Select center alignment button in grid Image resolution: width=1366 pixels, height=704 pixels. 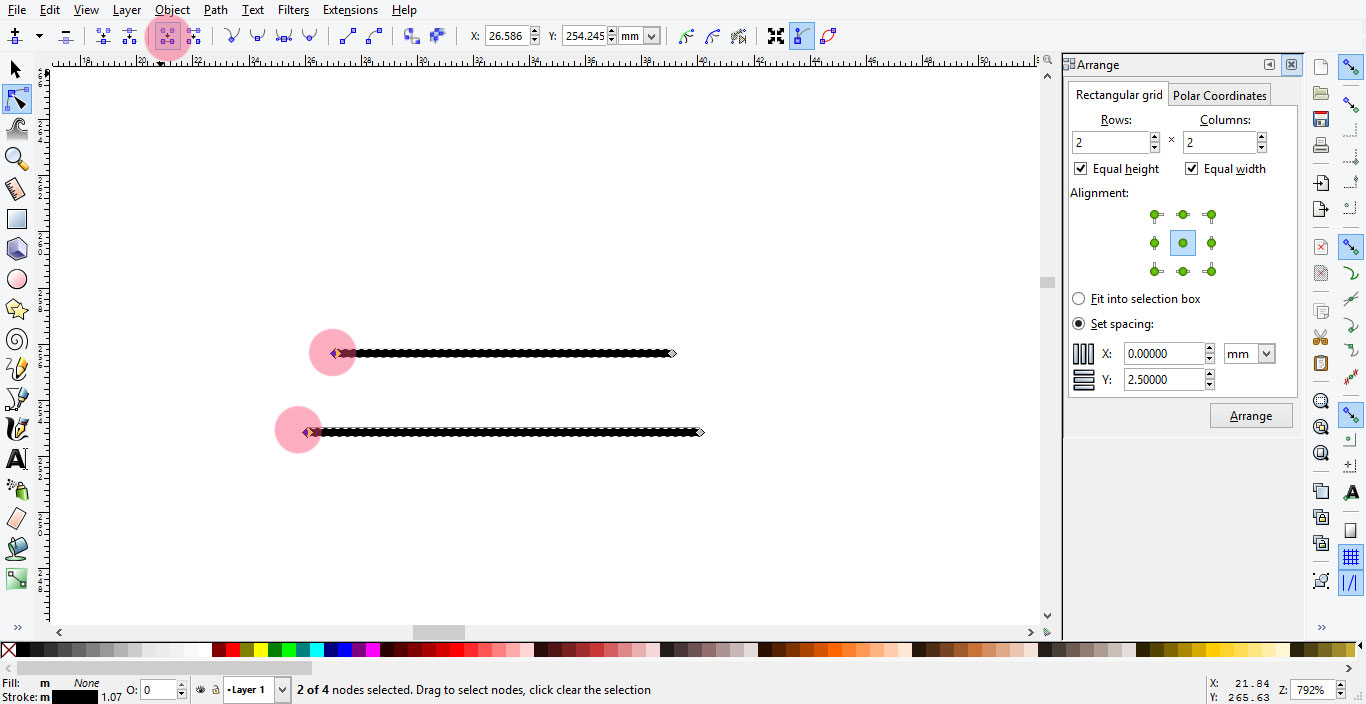[x=1183, y=243]
